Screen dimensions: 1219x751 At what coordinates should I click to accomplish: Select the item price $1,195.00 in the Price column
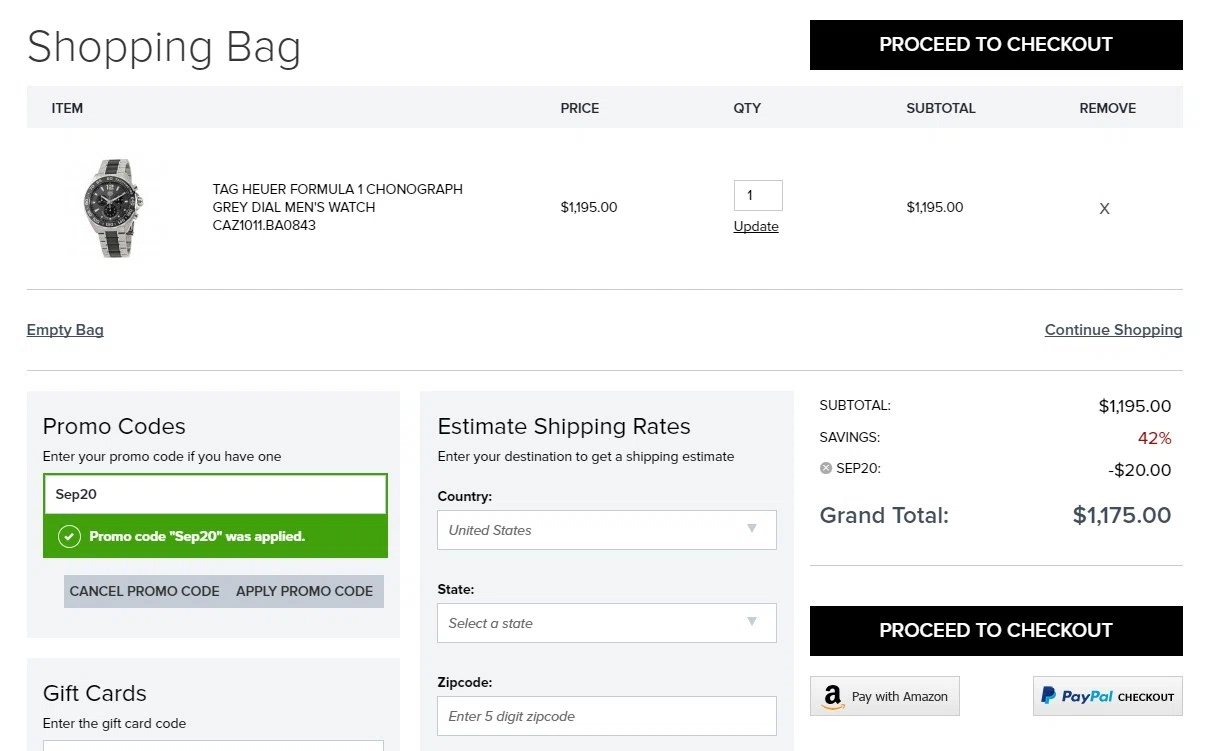(x=589, y=208)
